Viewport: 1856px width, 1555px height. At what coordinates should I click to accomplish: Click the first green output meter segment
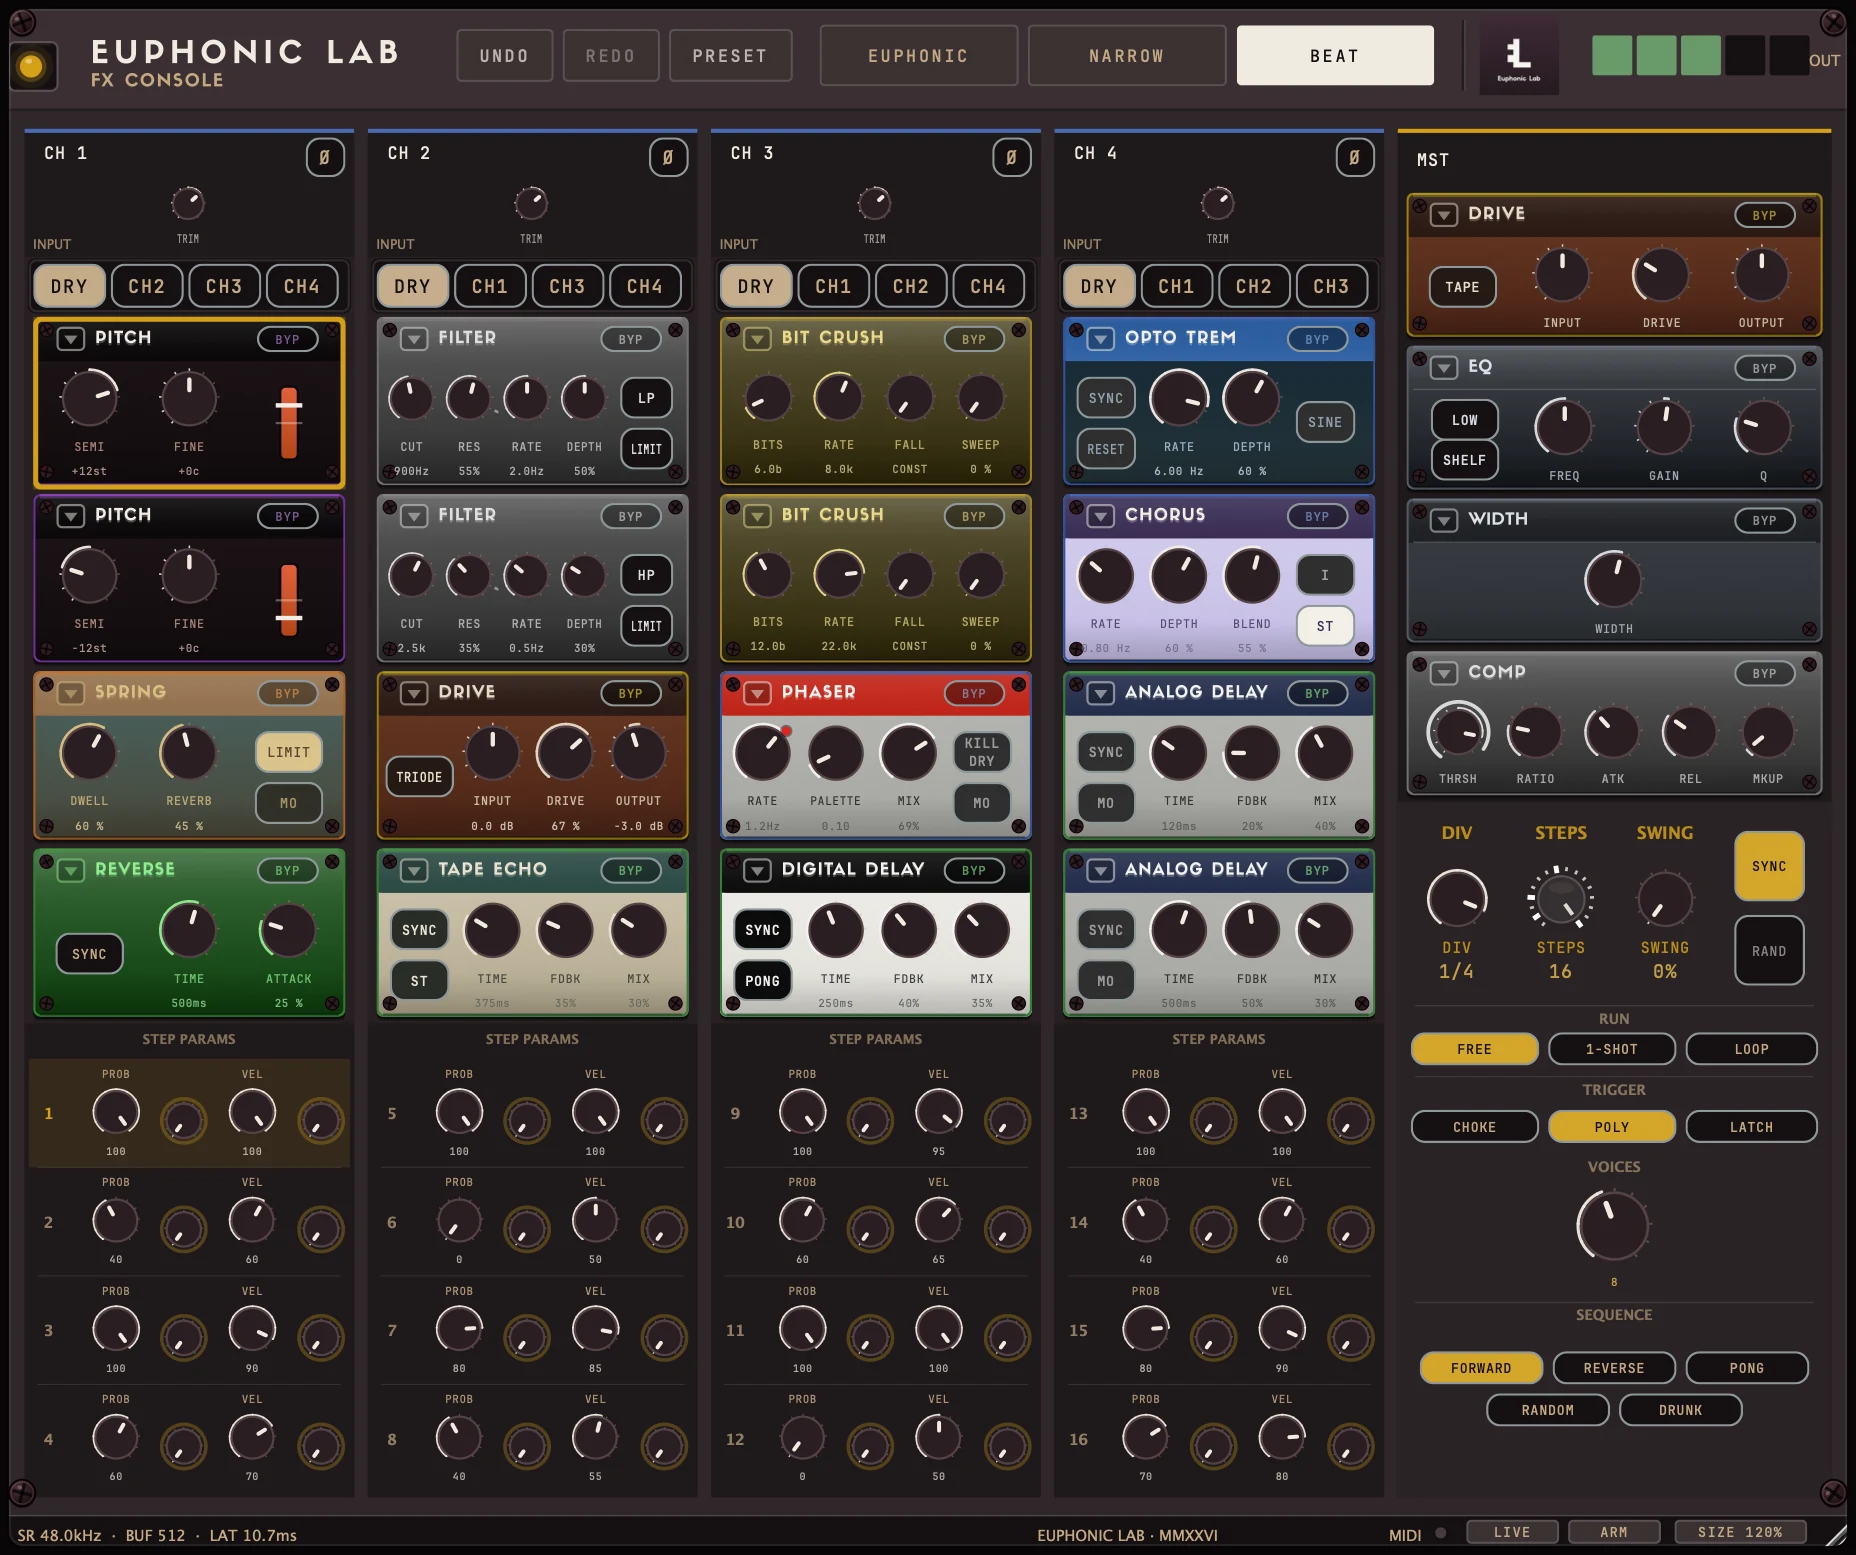coord(1612,56)
